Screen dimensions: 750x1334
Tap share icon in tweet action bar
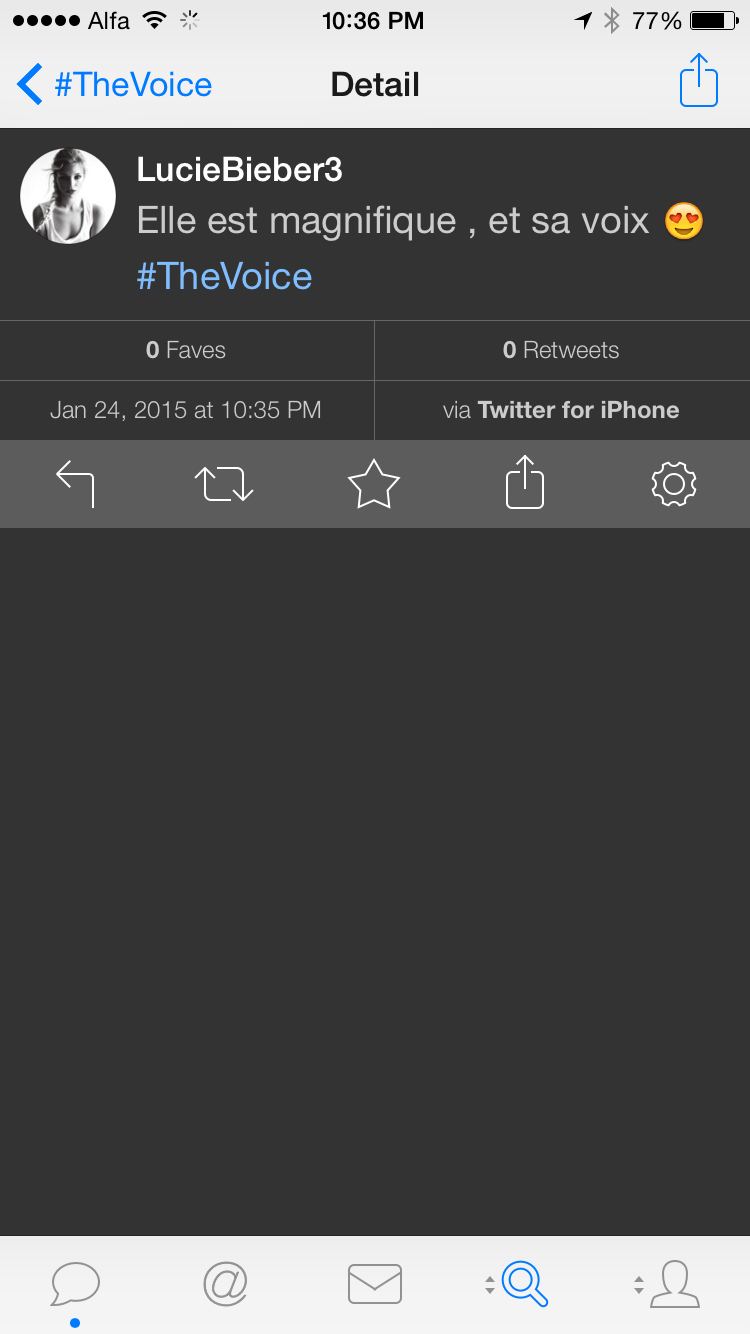(525, 484)
